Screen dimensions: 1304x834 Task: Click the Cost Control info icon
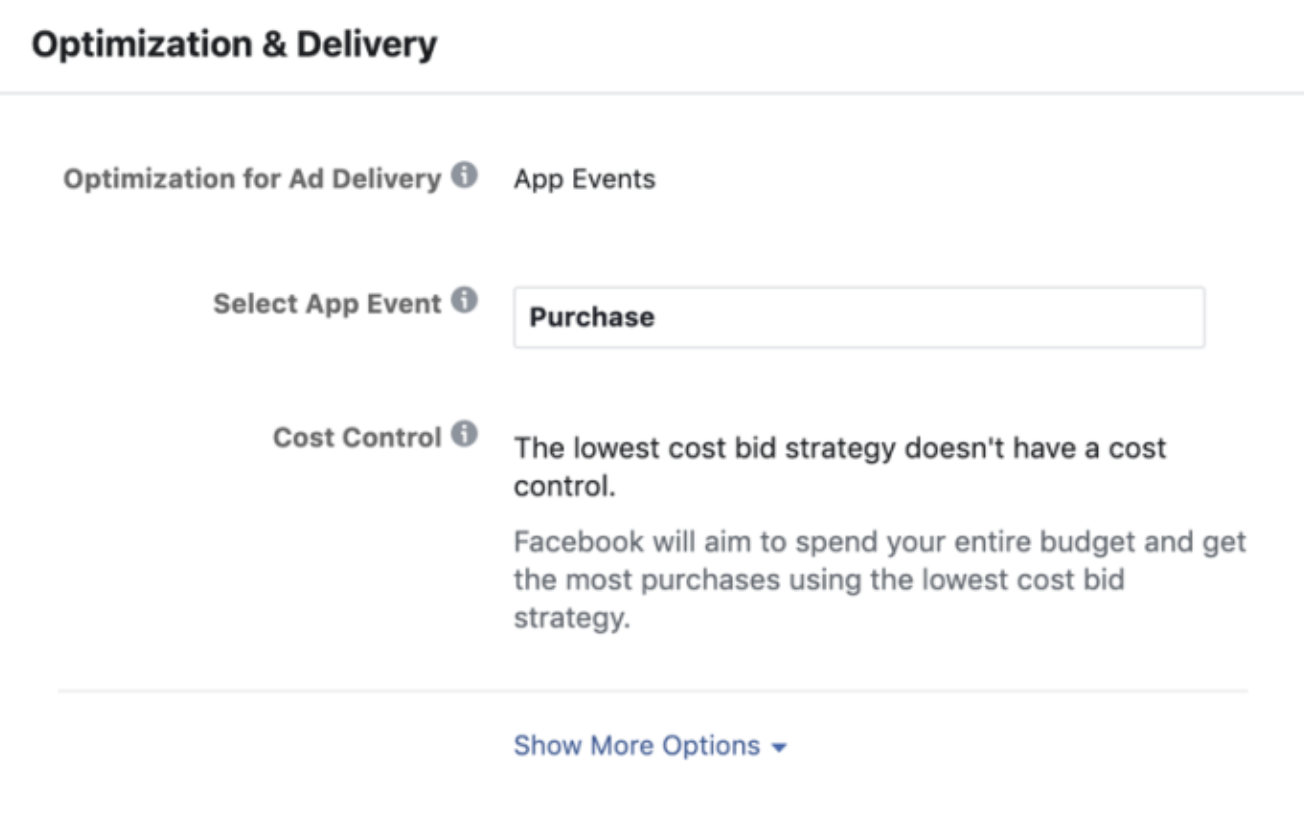click(x=463, y=435)
